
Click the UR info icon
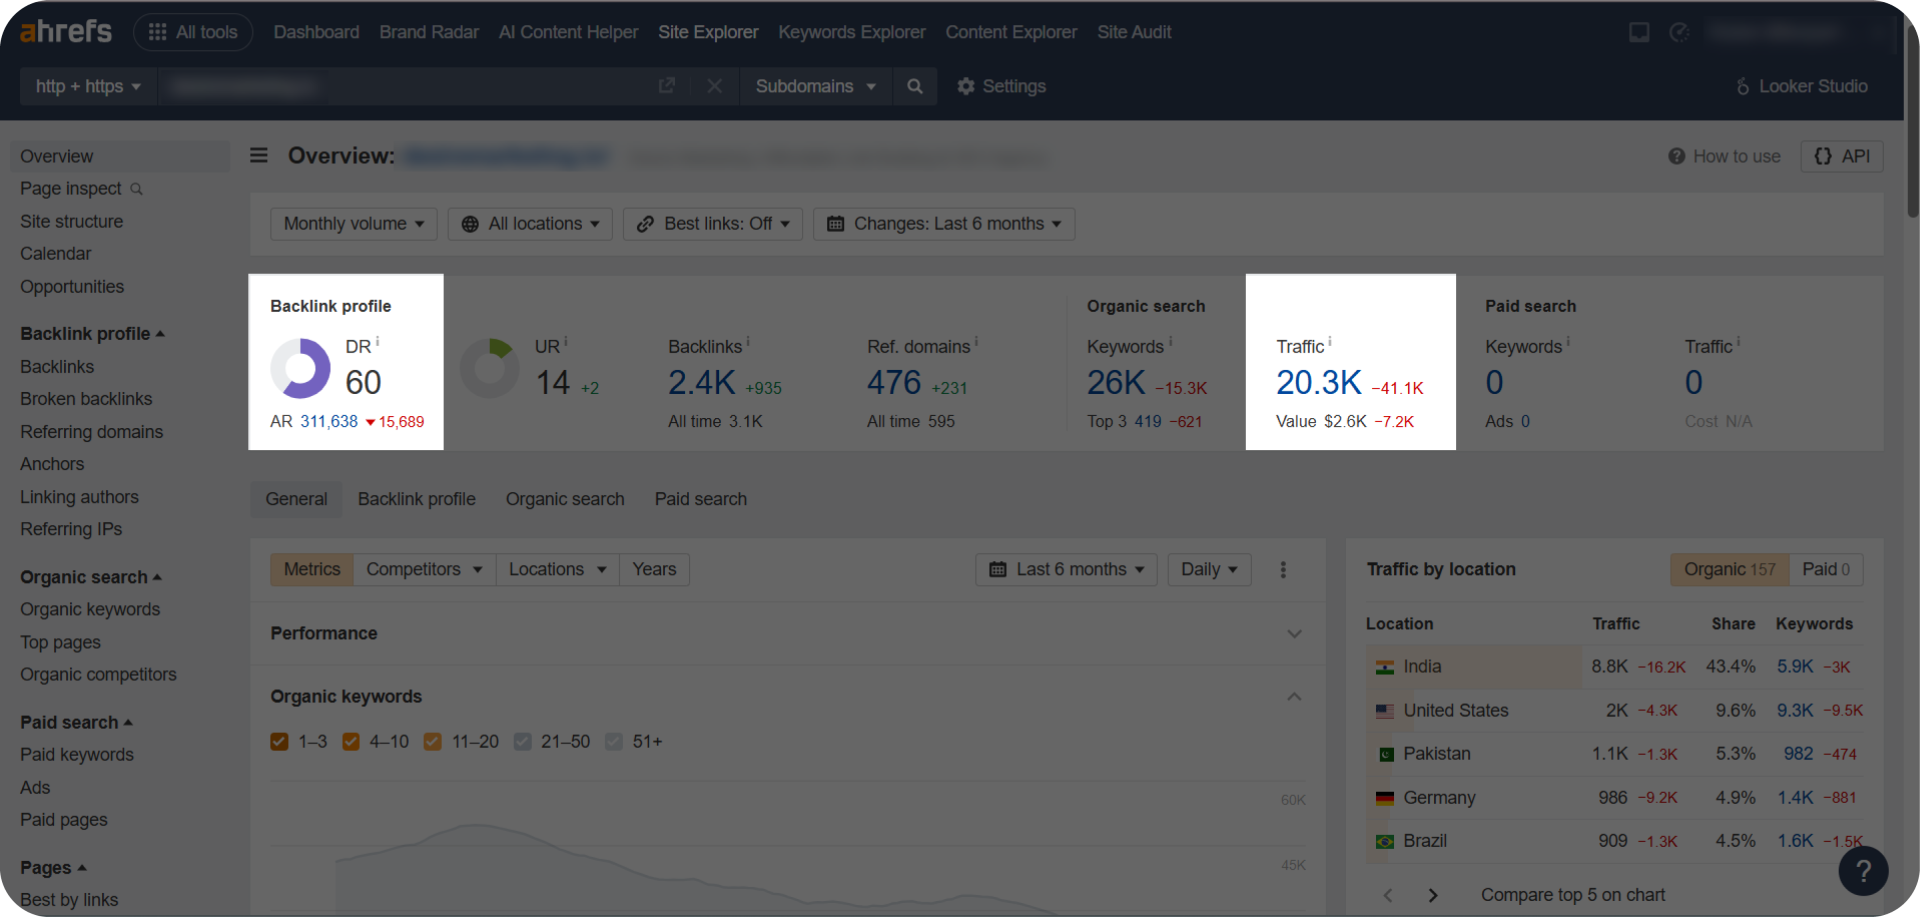565,342
